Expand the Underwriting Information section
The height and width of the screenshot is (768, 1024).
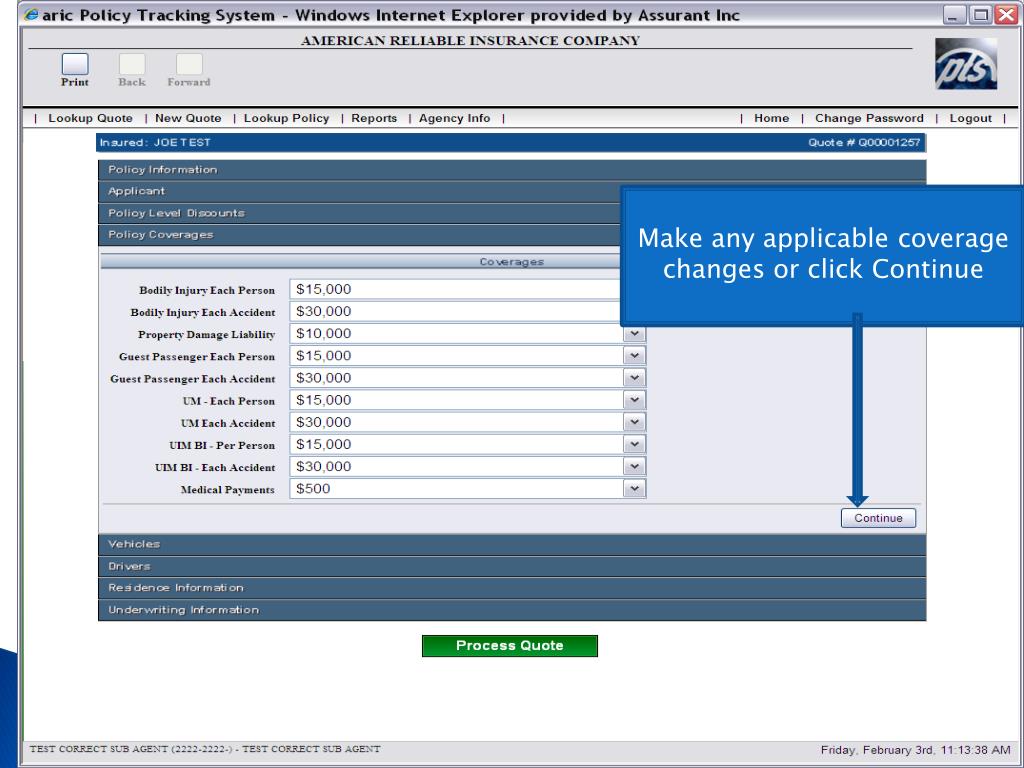(x=512, y=610)
